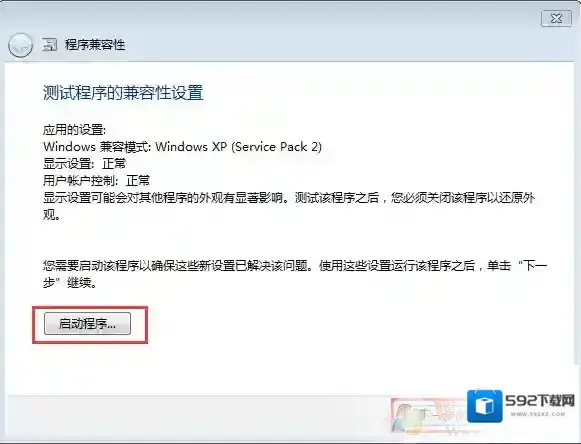Click the round back arrow button
The image size is (581, 444).
(20, 45)
